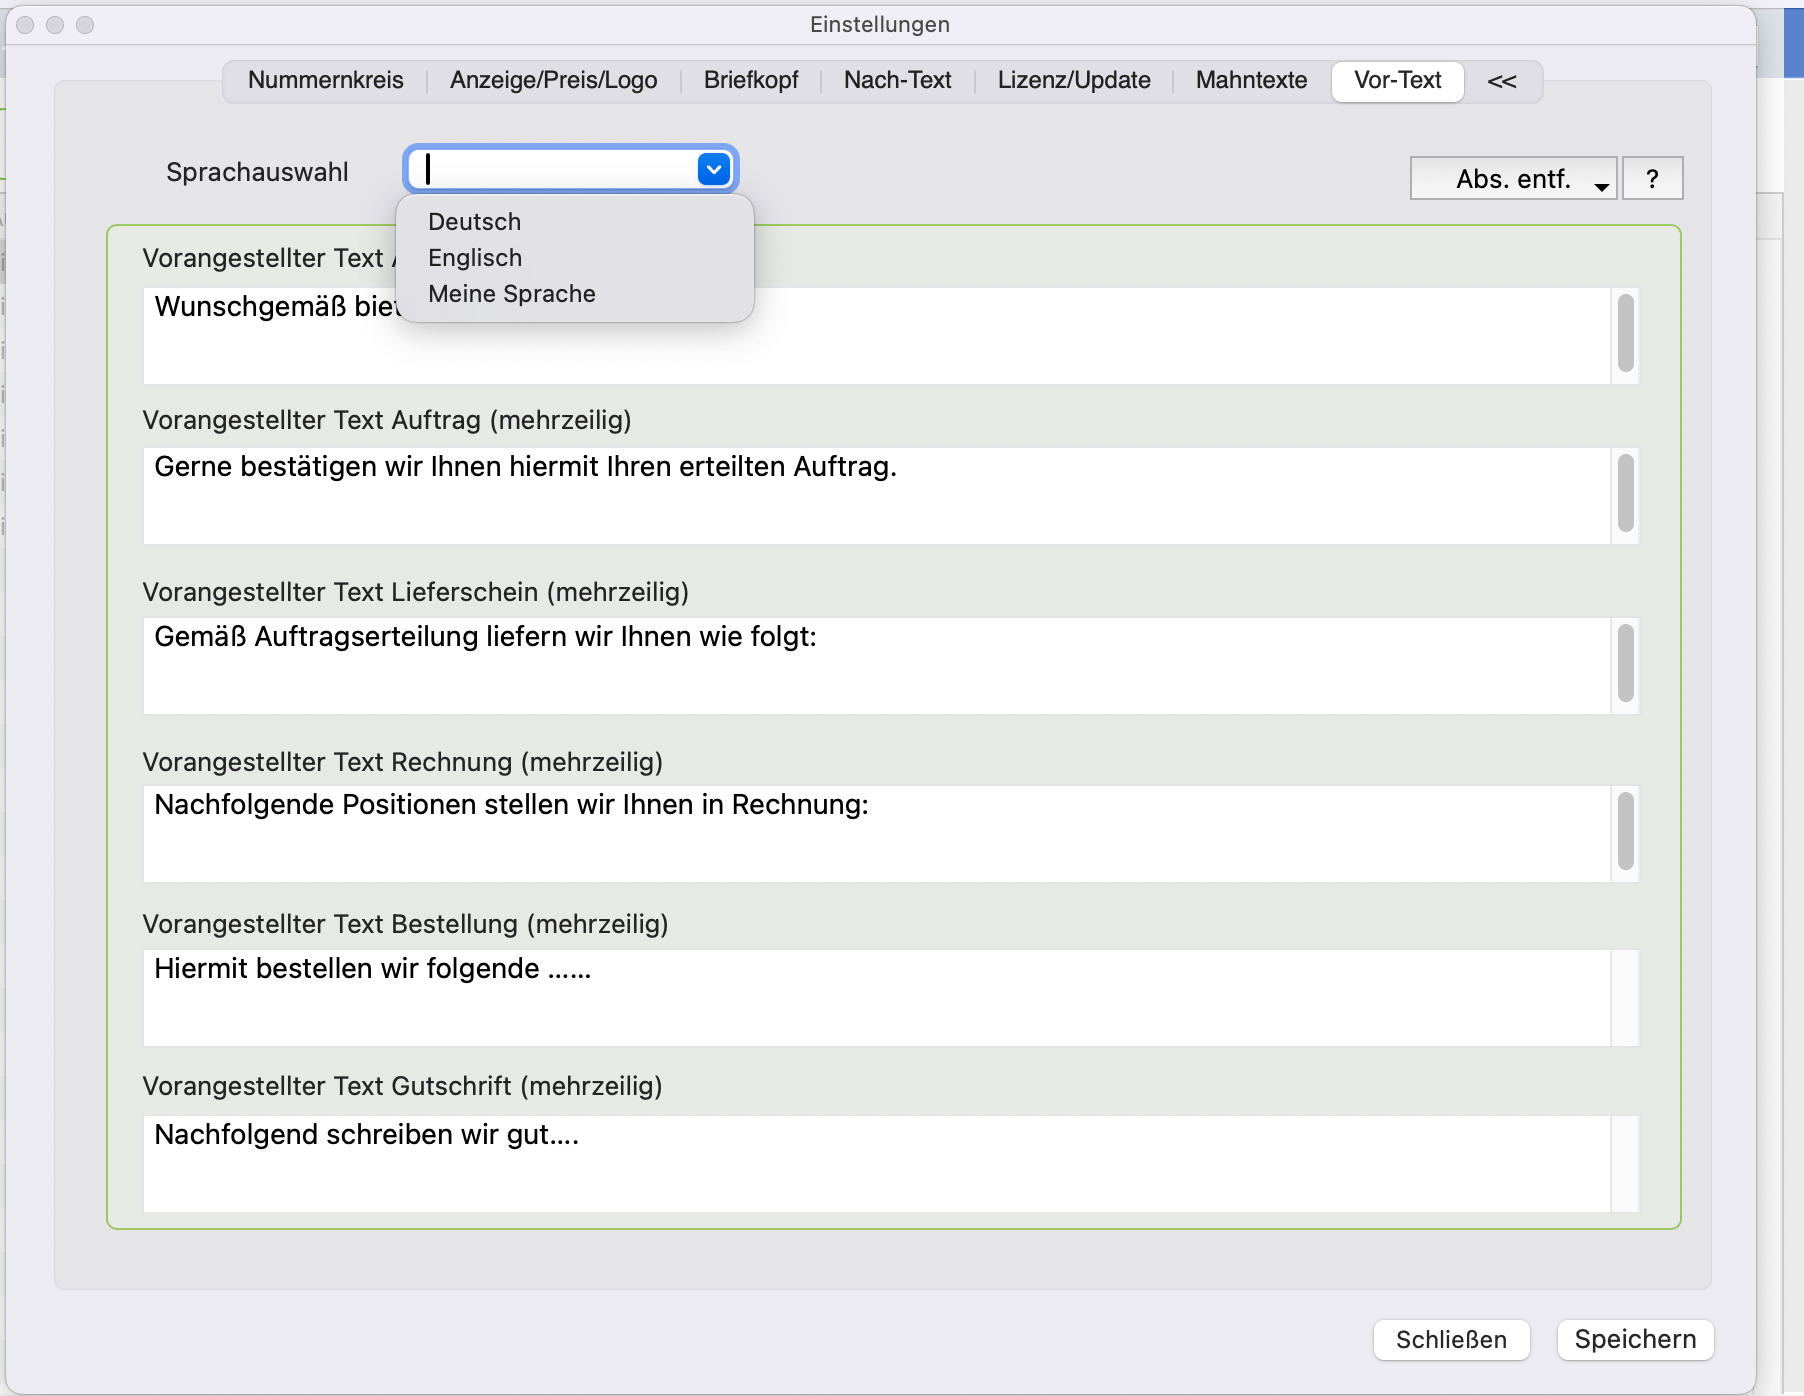Go to the Briefkopf tab
Image resolution: width=1804 pixels, height=1396 pixels.
pyautogui.click(x=750, y=81)
